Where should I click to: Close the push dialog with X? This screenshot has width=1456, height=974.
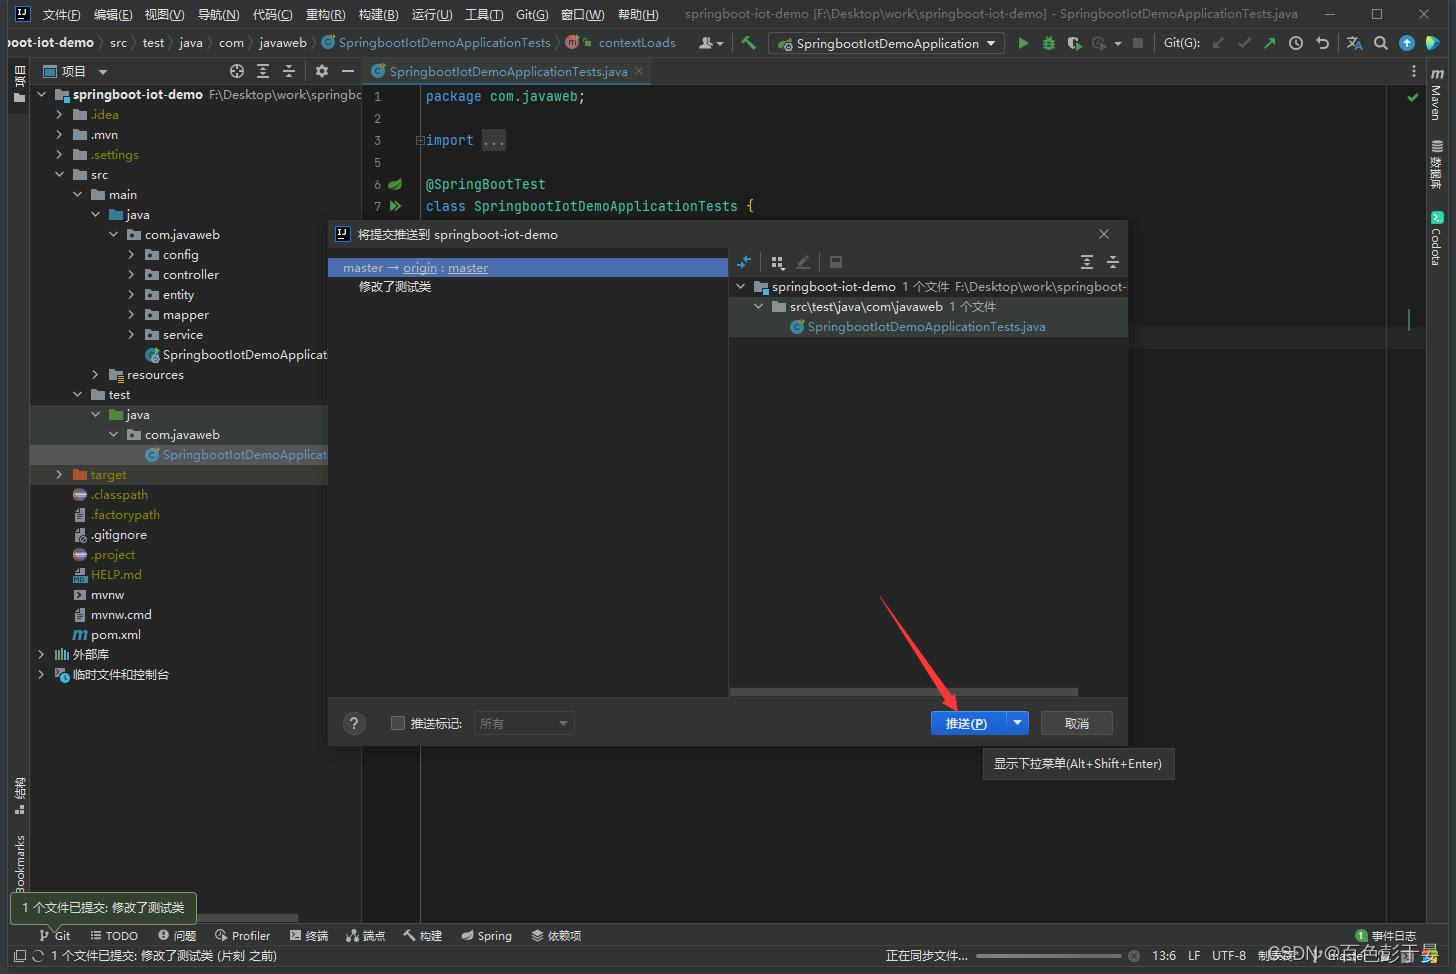point(1104,234)
